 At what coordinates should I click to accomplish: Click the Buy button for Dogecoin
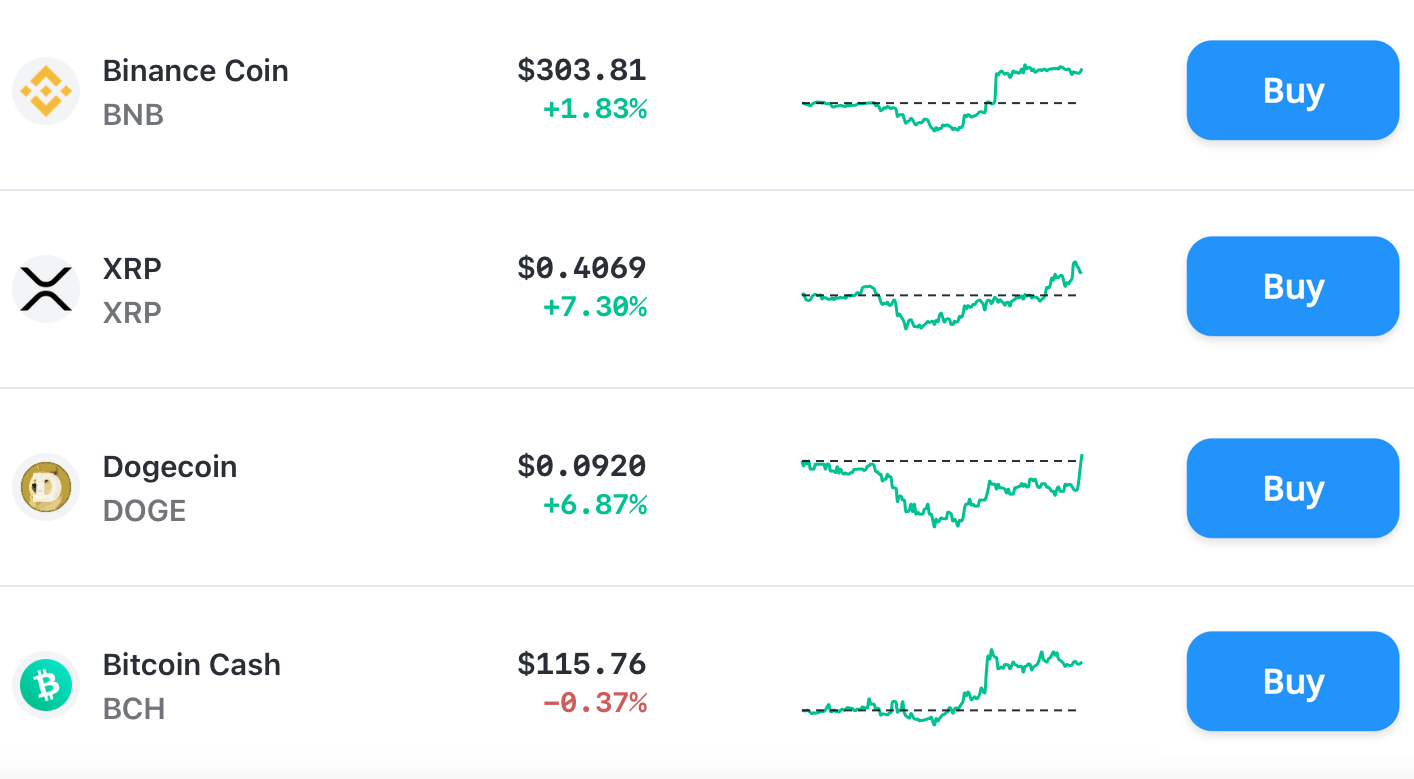click(x=1292, y=488)
